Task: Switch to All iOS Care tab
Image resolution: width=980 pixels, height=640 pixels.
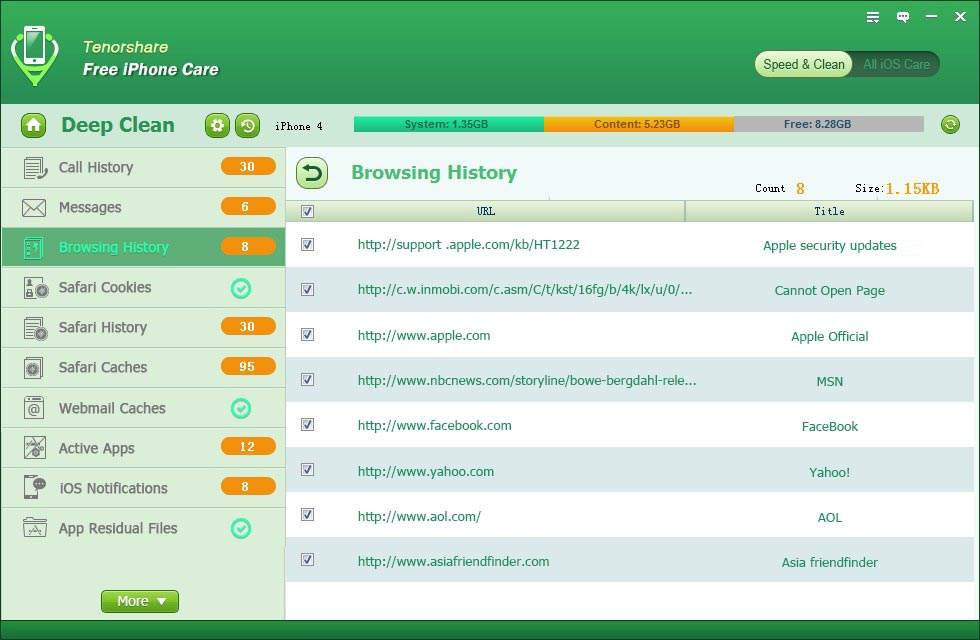Action: tap(896, 64)
